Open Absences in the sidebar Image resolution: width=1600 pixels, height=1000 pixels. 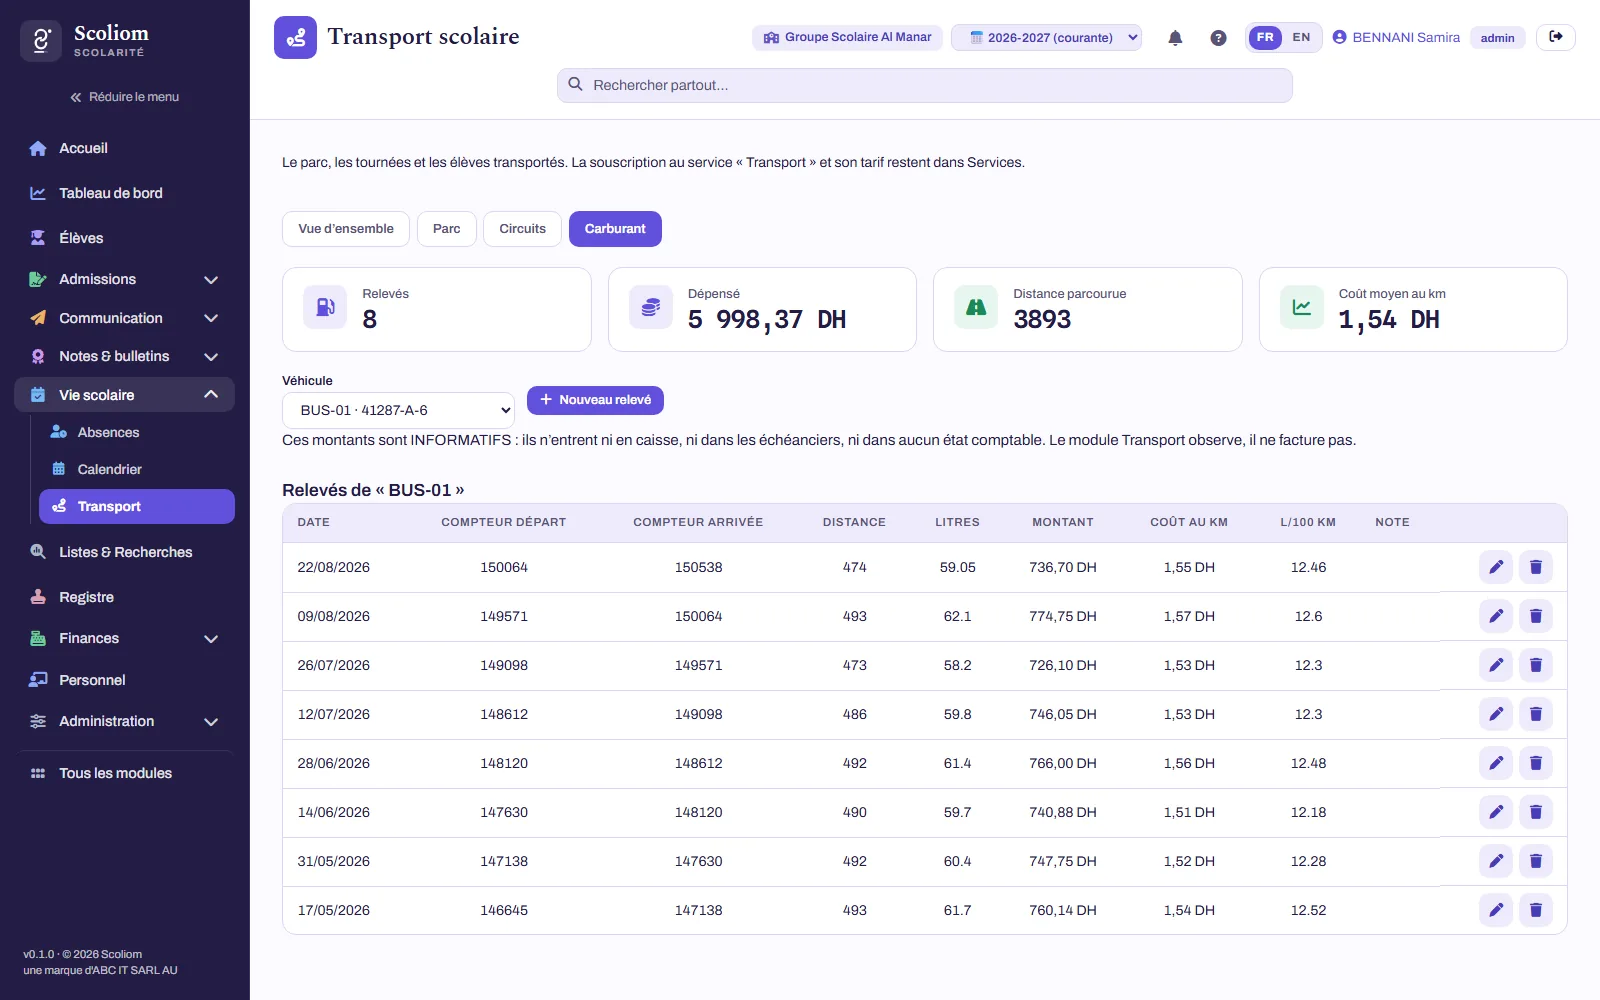[x=137, y=432]
